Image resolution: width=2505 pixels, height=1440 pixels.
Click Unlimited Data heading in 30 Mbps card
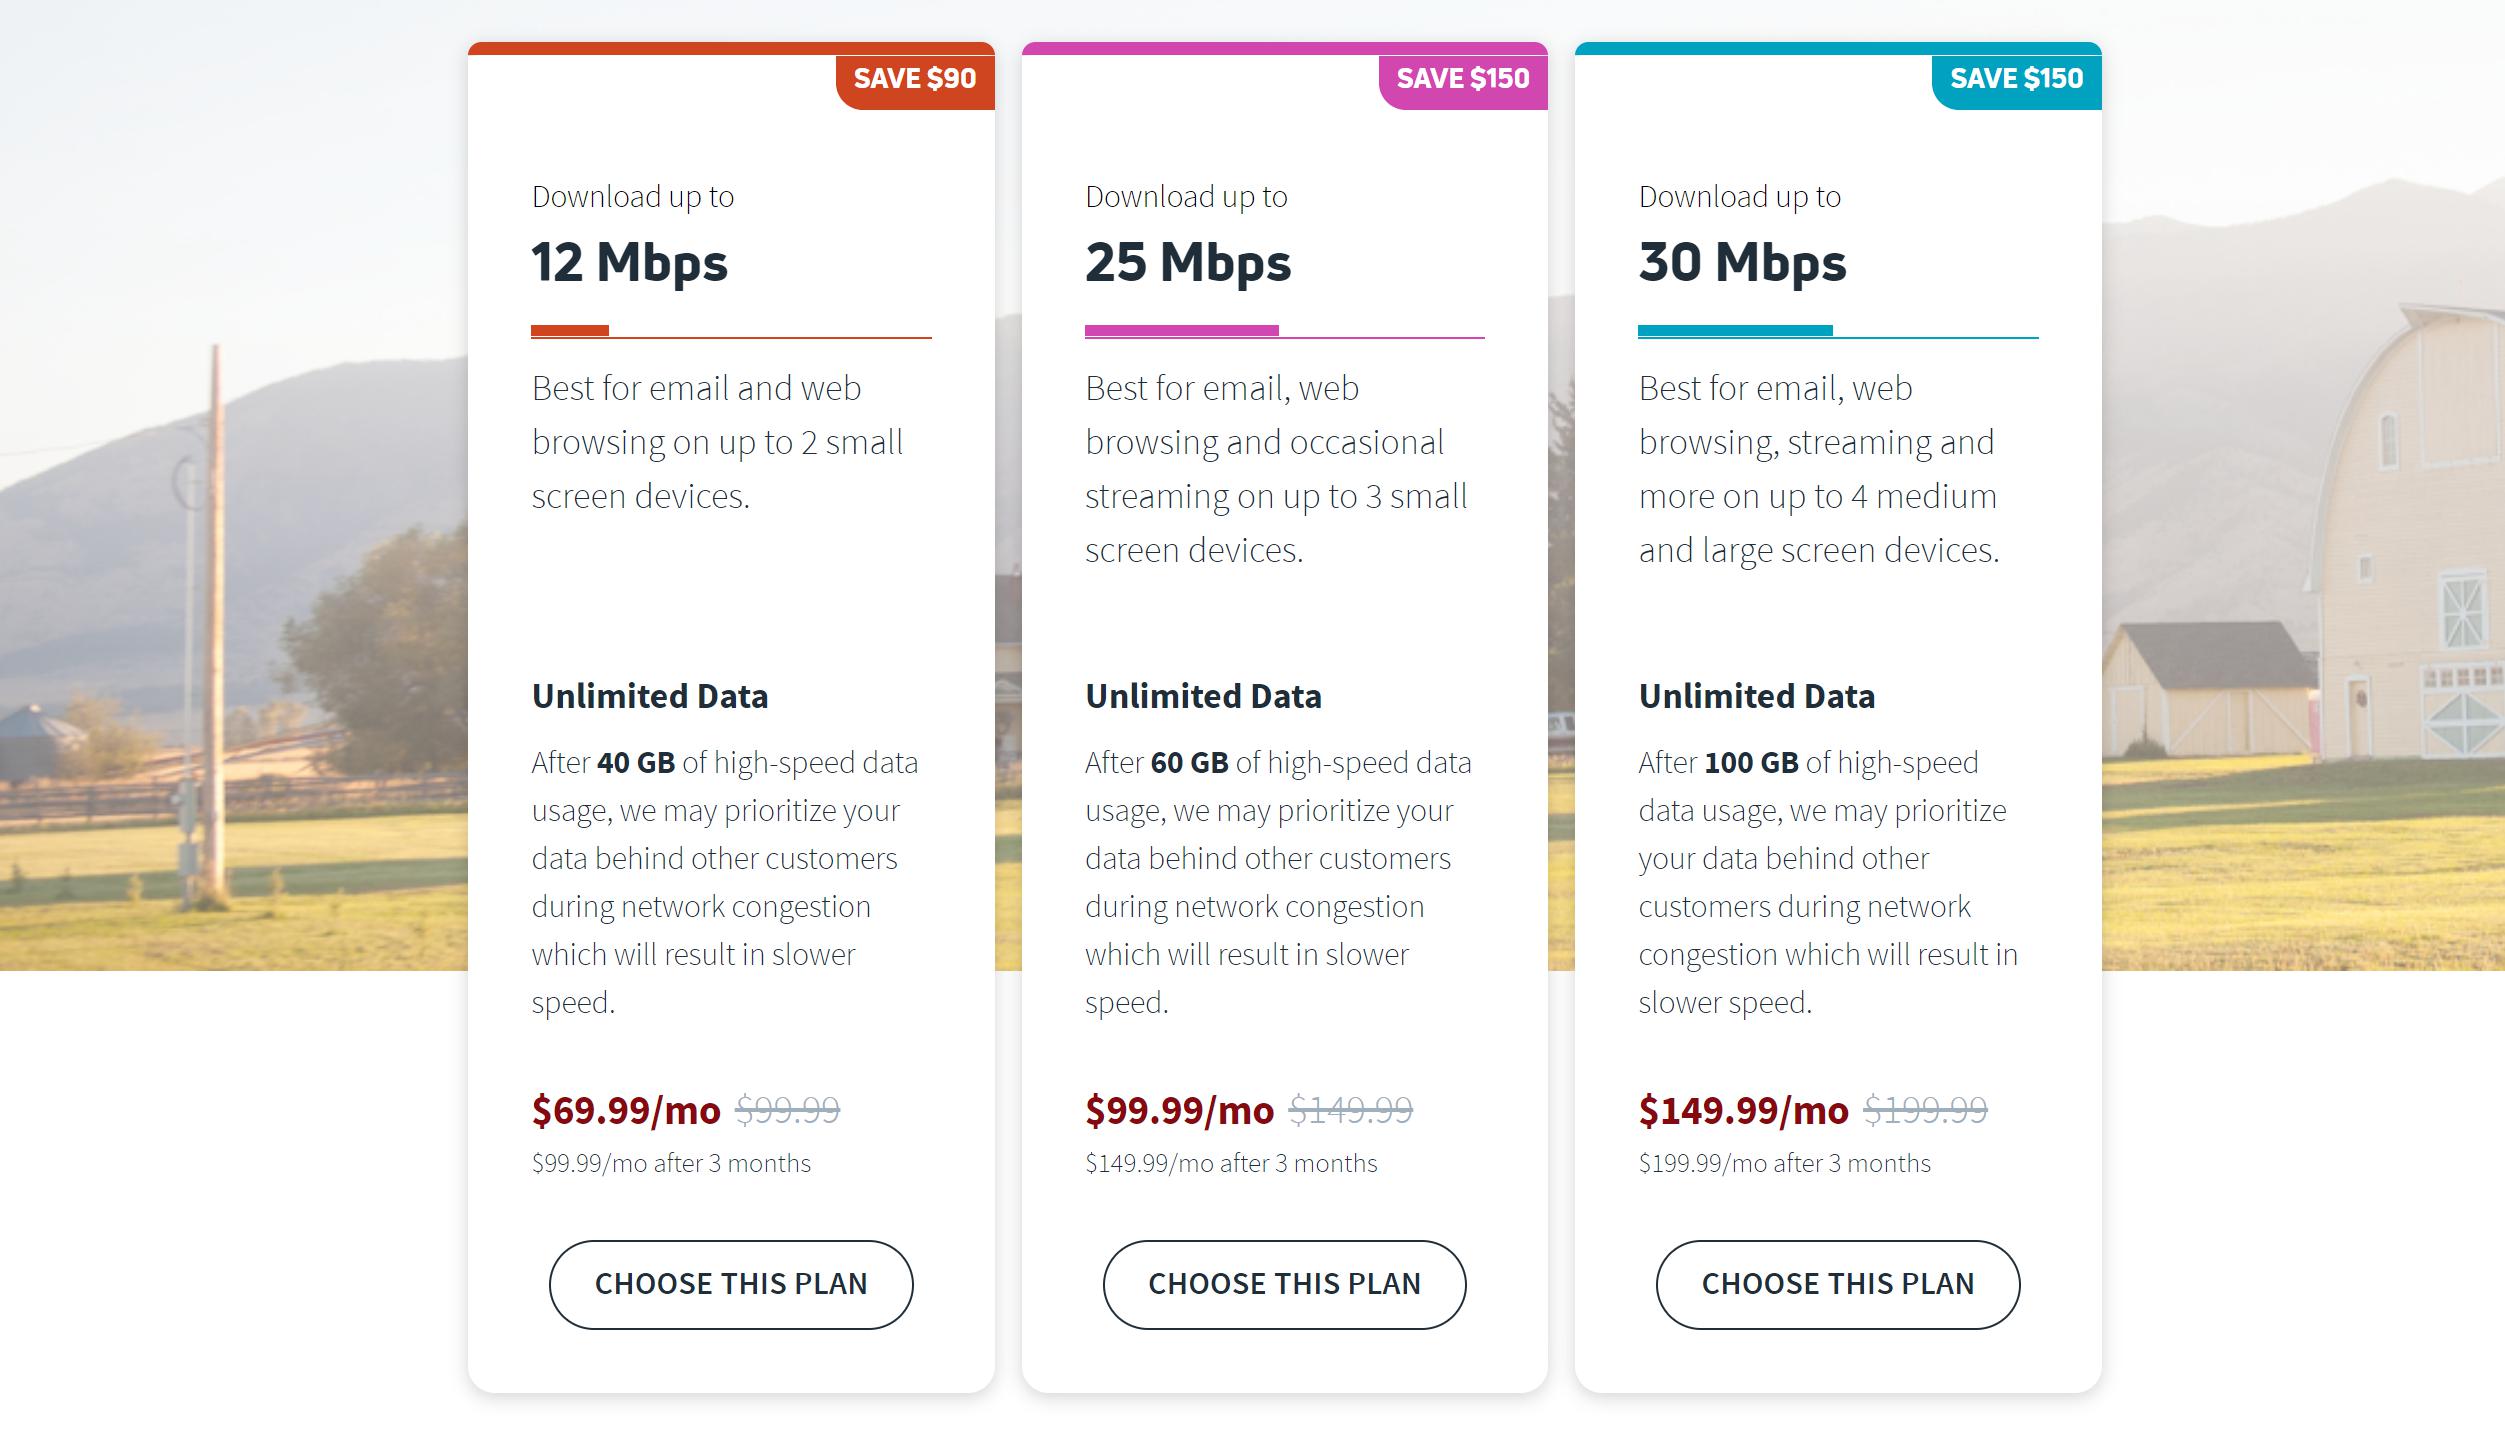click(x=1757, y=696)
